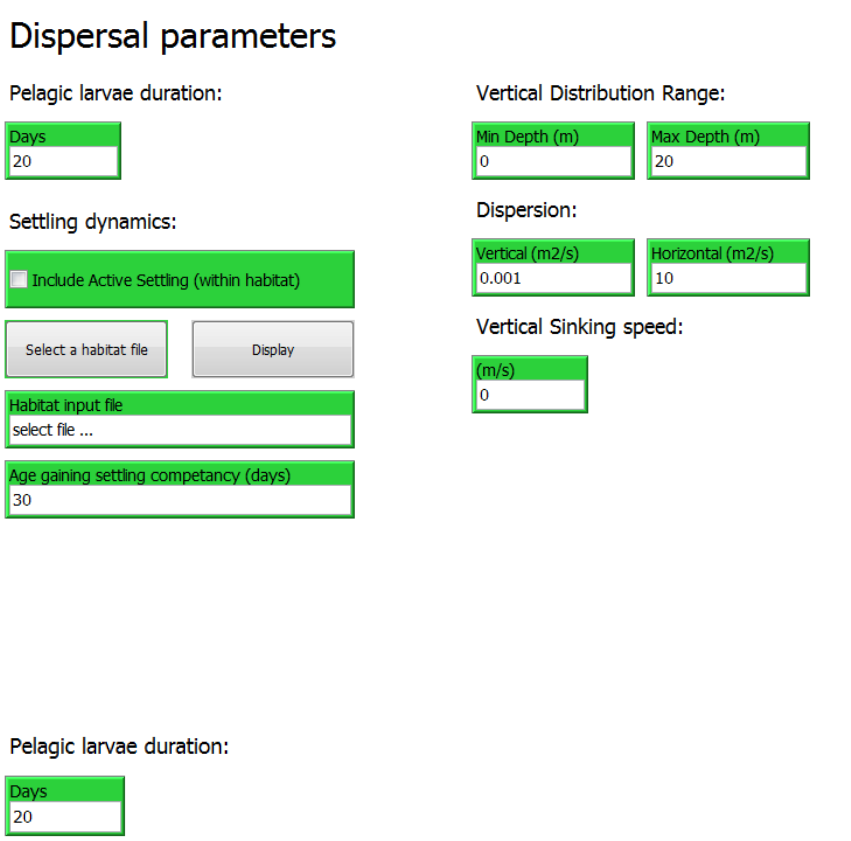Click the Dispersal parameters heading
Screen dimensions: 851x841
tap(173, 36)
